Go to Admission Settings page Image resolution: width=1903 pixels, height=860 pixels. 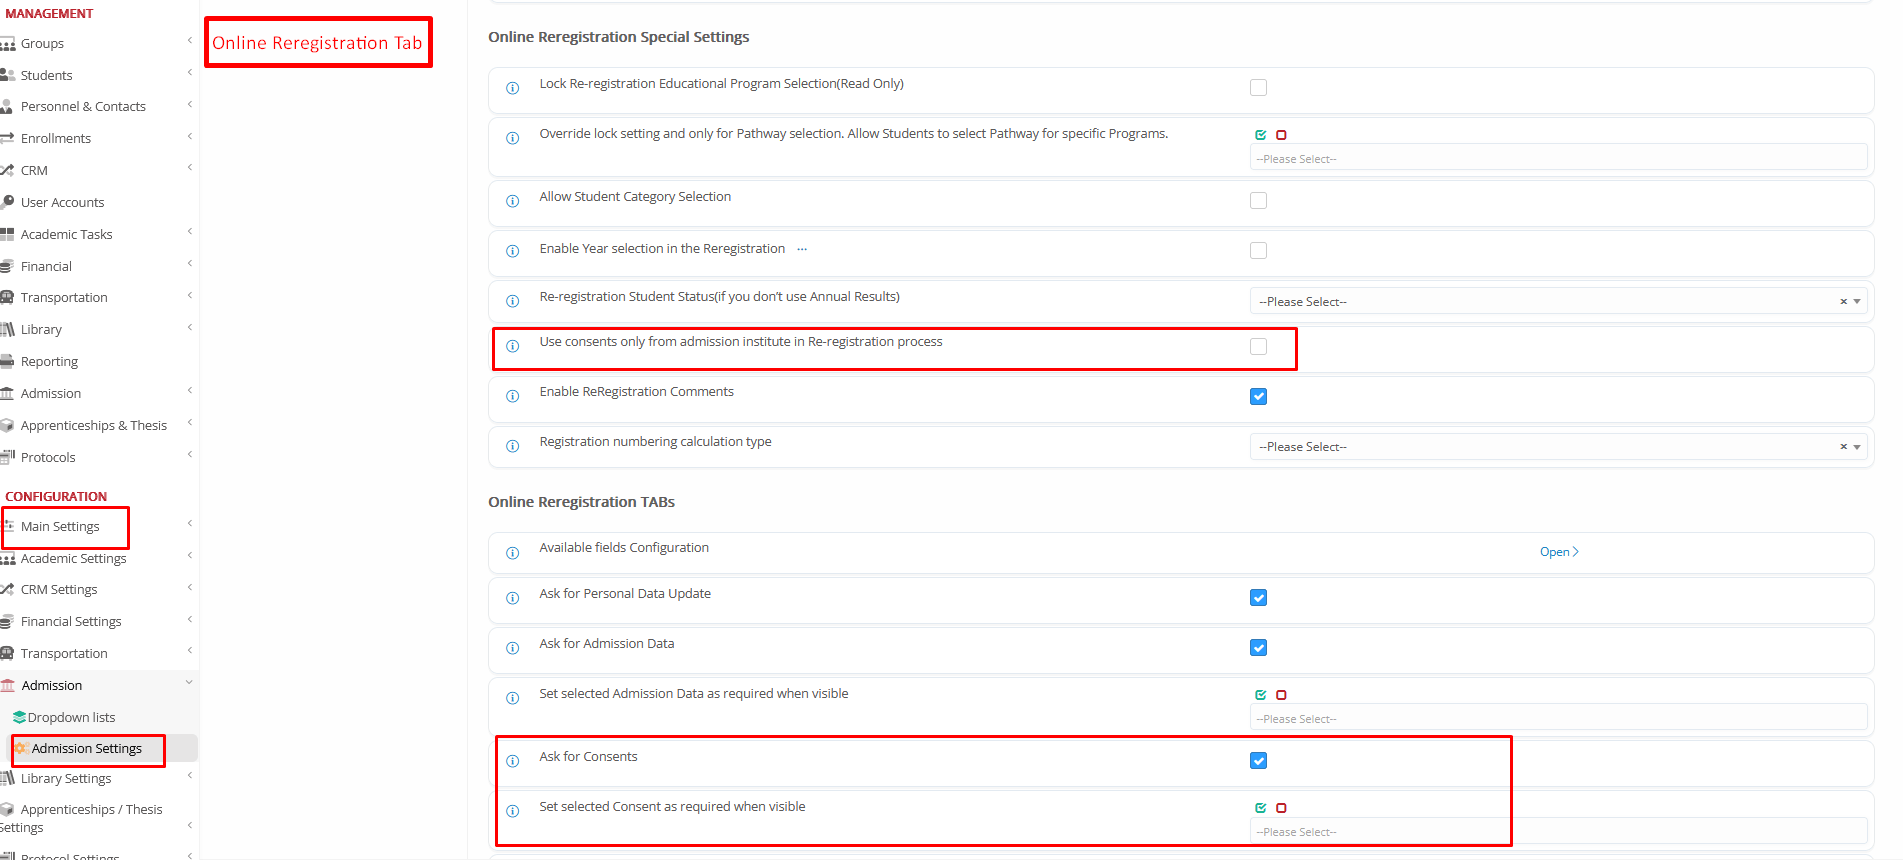coord(87,749)
